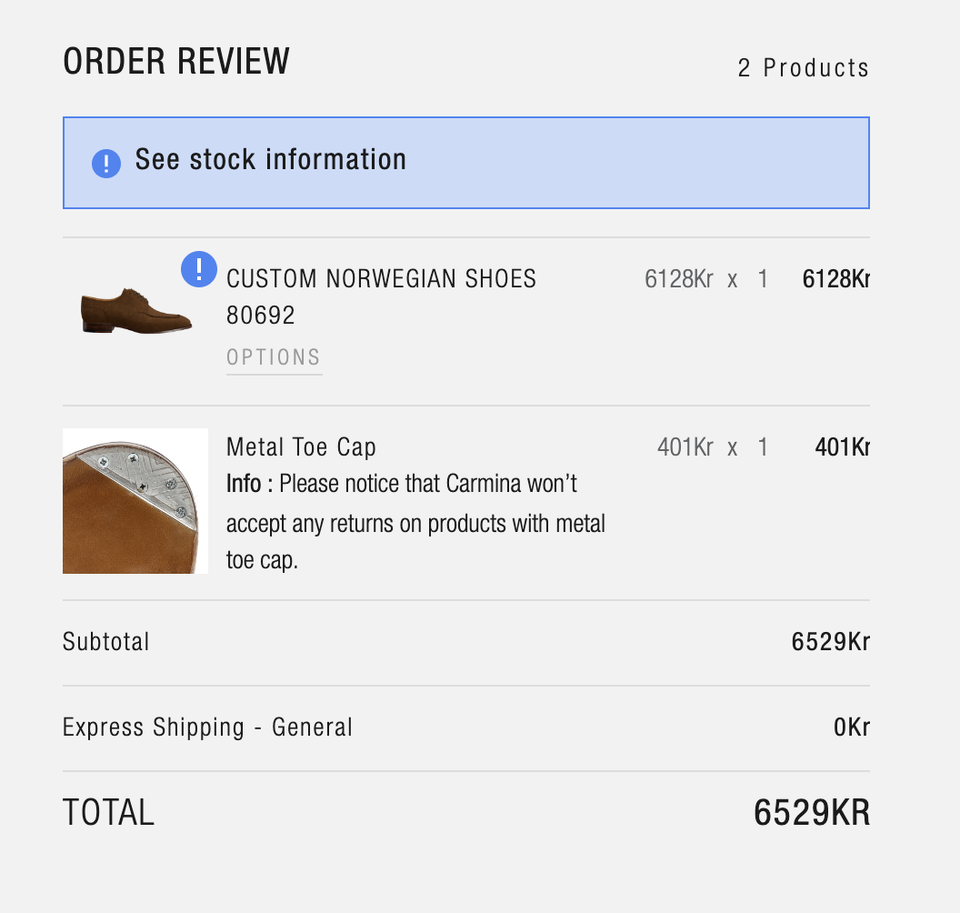960x913 pixels.
Task: Click the info icon in the stock banner
Action: click(x=106, y=163)
